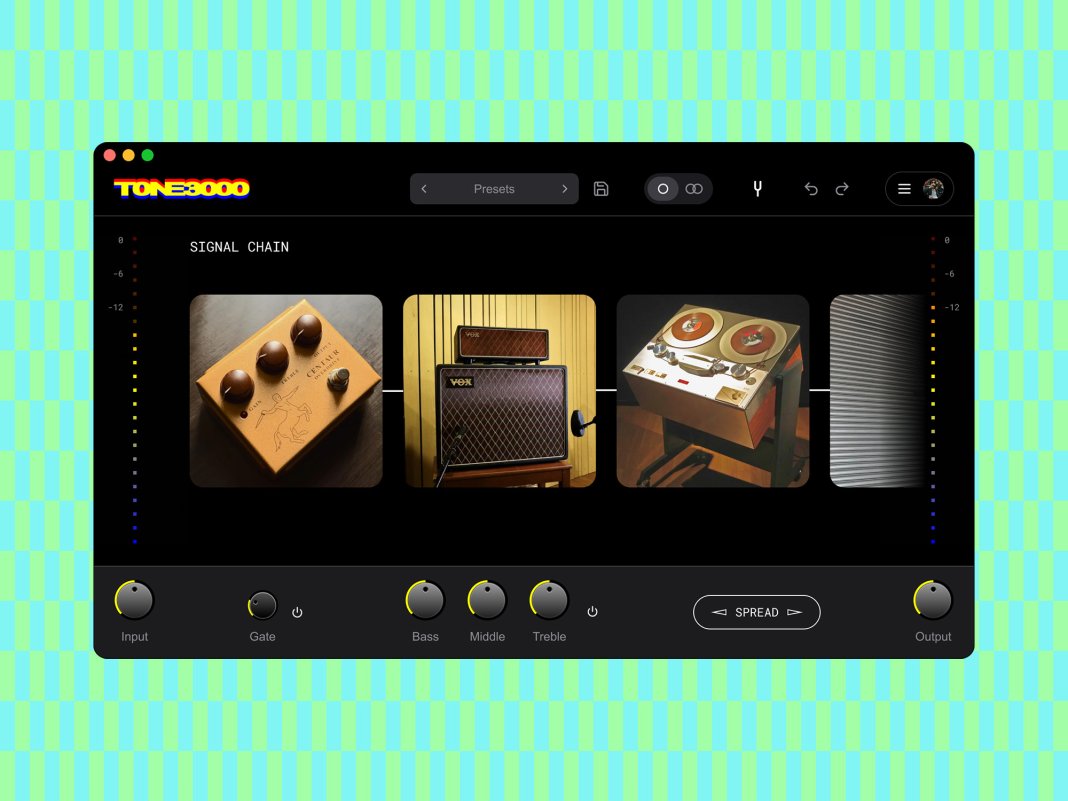Open the hamburger menu
Screen dimensions: 1068x801
(x=904, y=189)
